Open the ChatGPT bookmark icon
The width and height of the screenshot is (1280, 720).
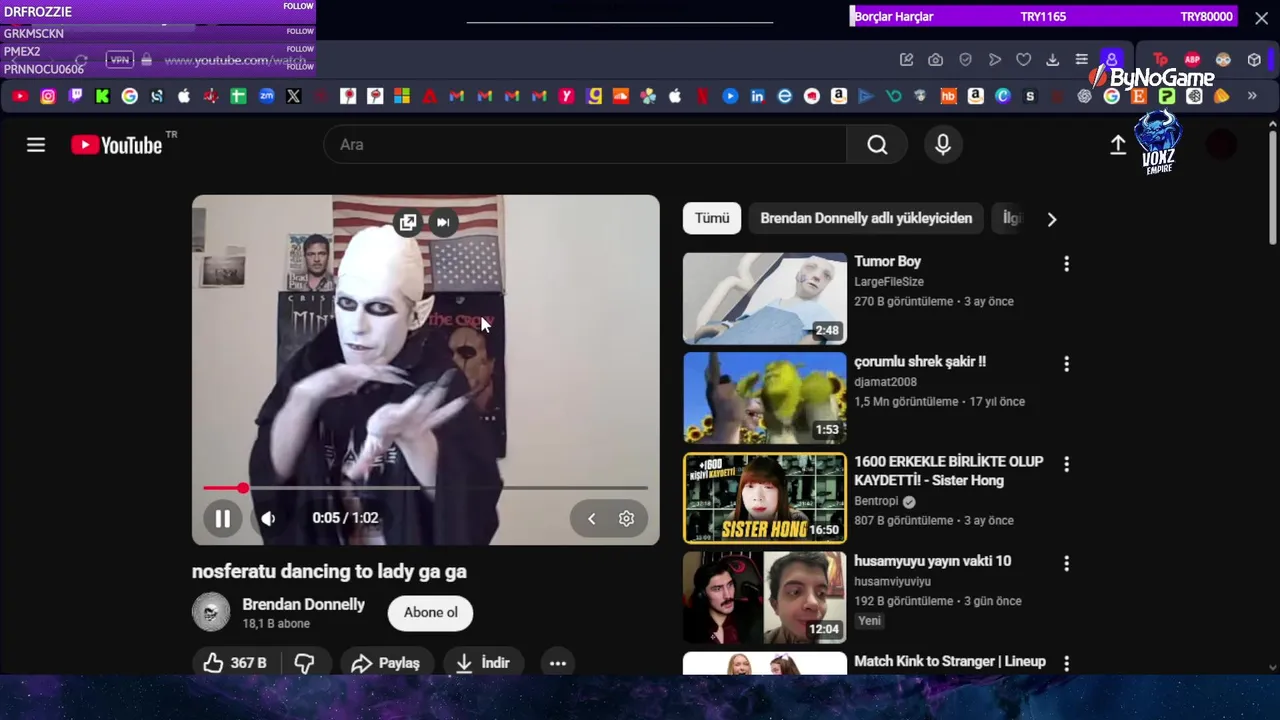(x=1084, y=96)
